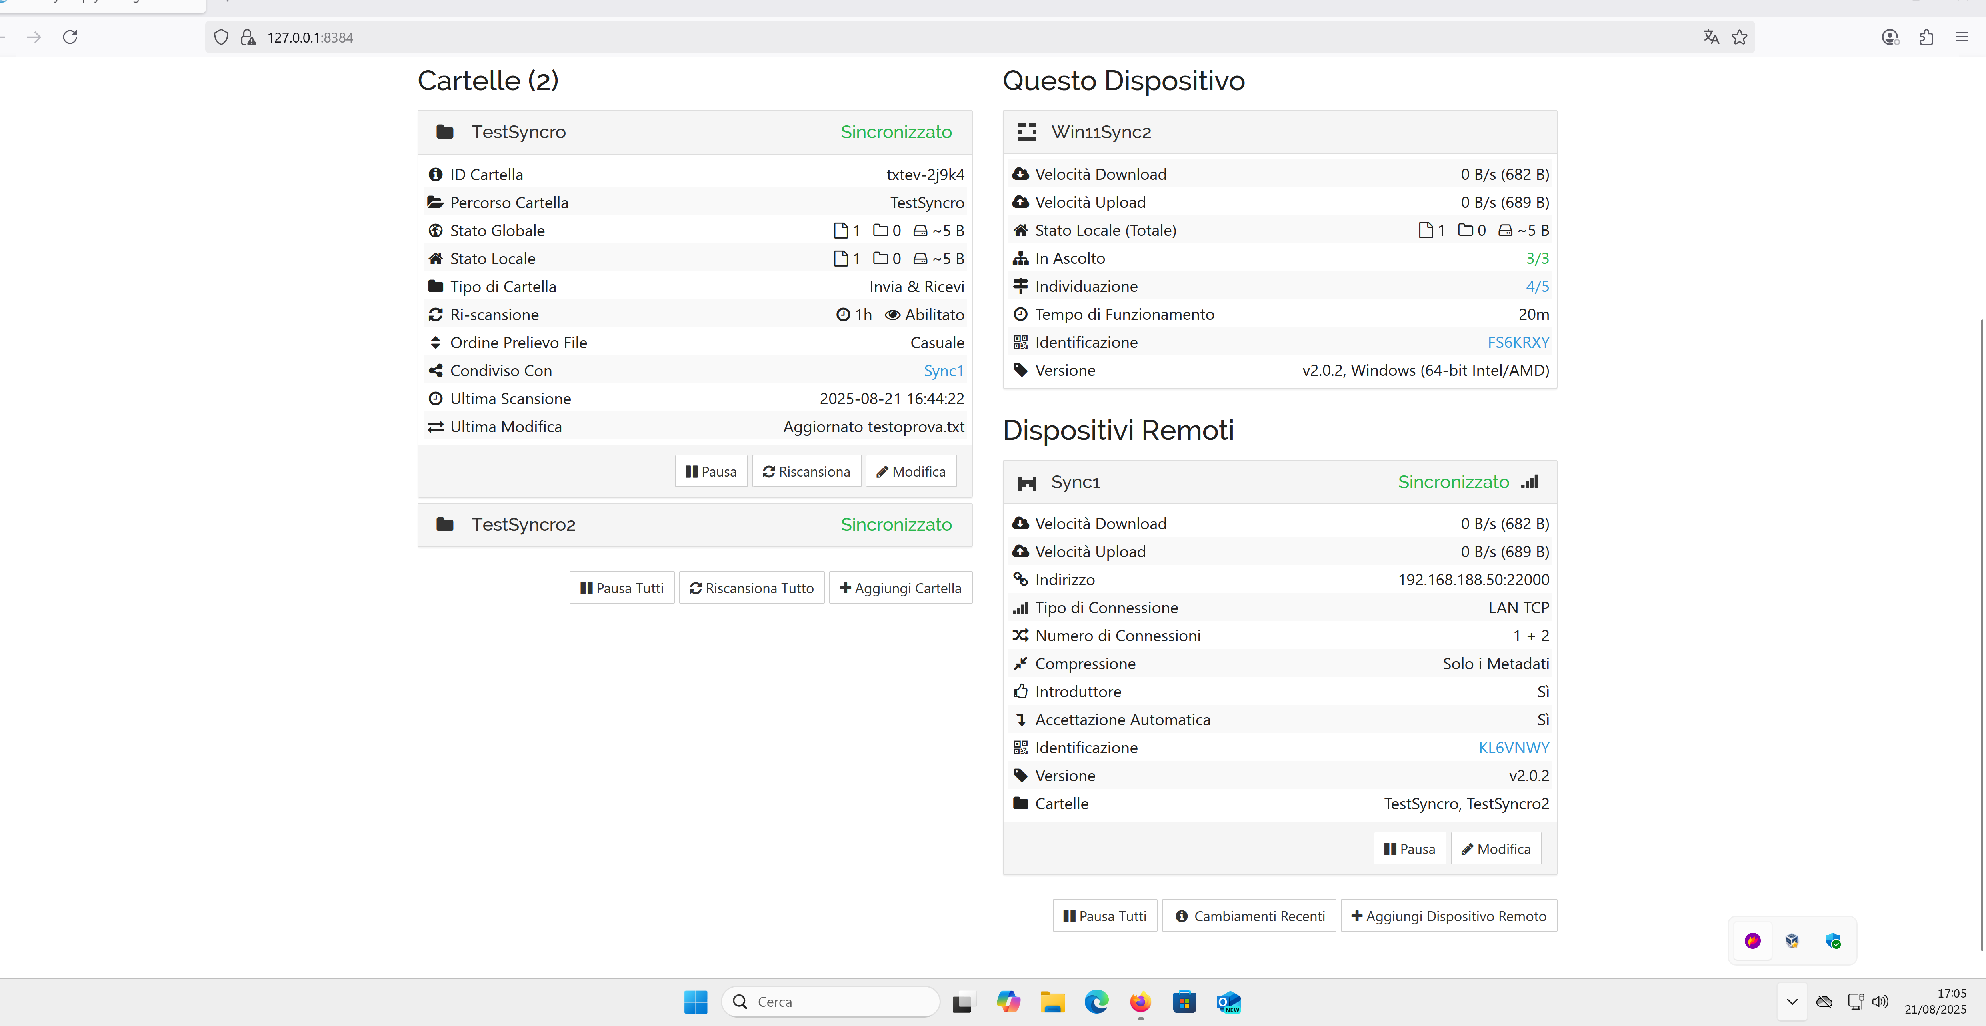Screen dimensions: 1986x1026
Task: Collapse the Sync1 remote device panel
Action: coord(1279,482)
